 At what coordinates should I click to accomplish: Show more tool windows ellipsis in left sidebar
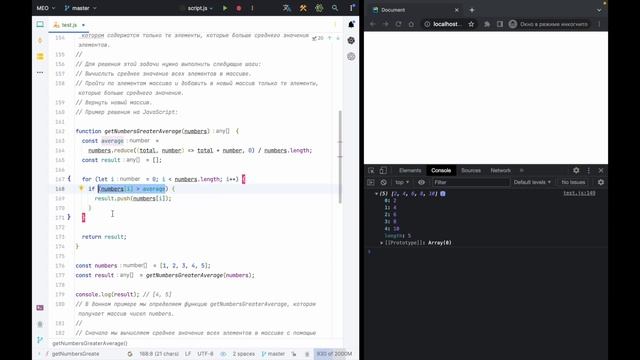tap(40, 72)
